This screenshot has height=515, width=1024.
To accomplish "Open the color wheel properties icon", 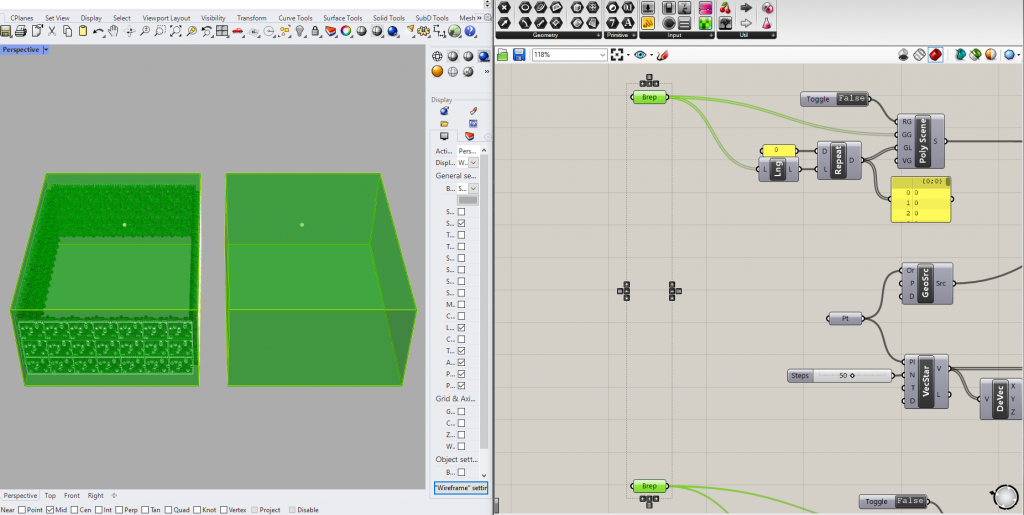I will click(x=346, y=31).
